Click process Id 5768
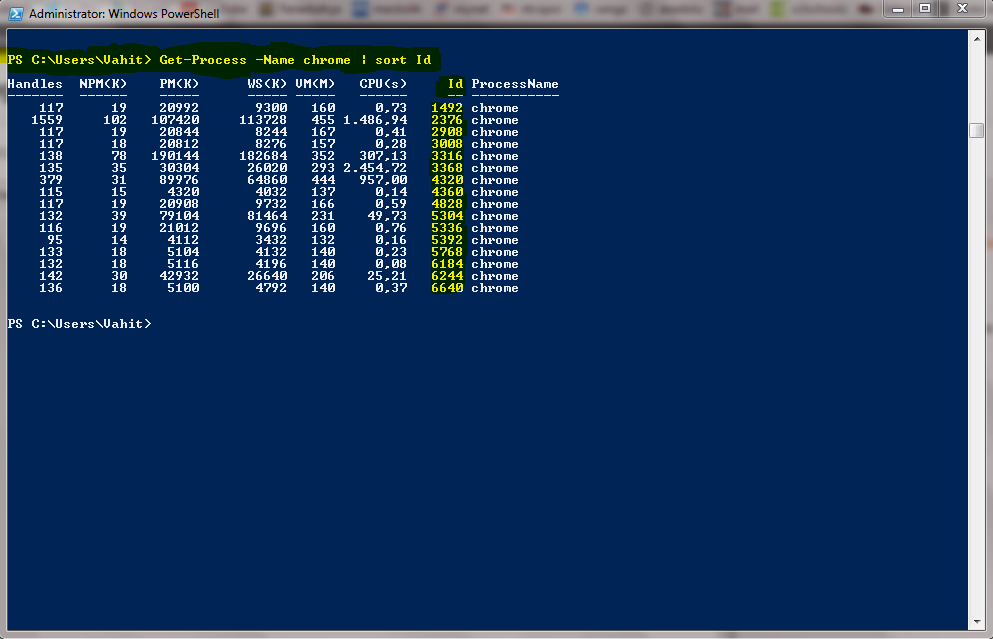 point(447,253)
